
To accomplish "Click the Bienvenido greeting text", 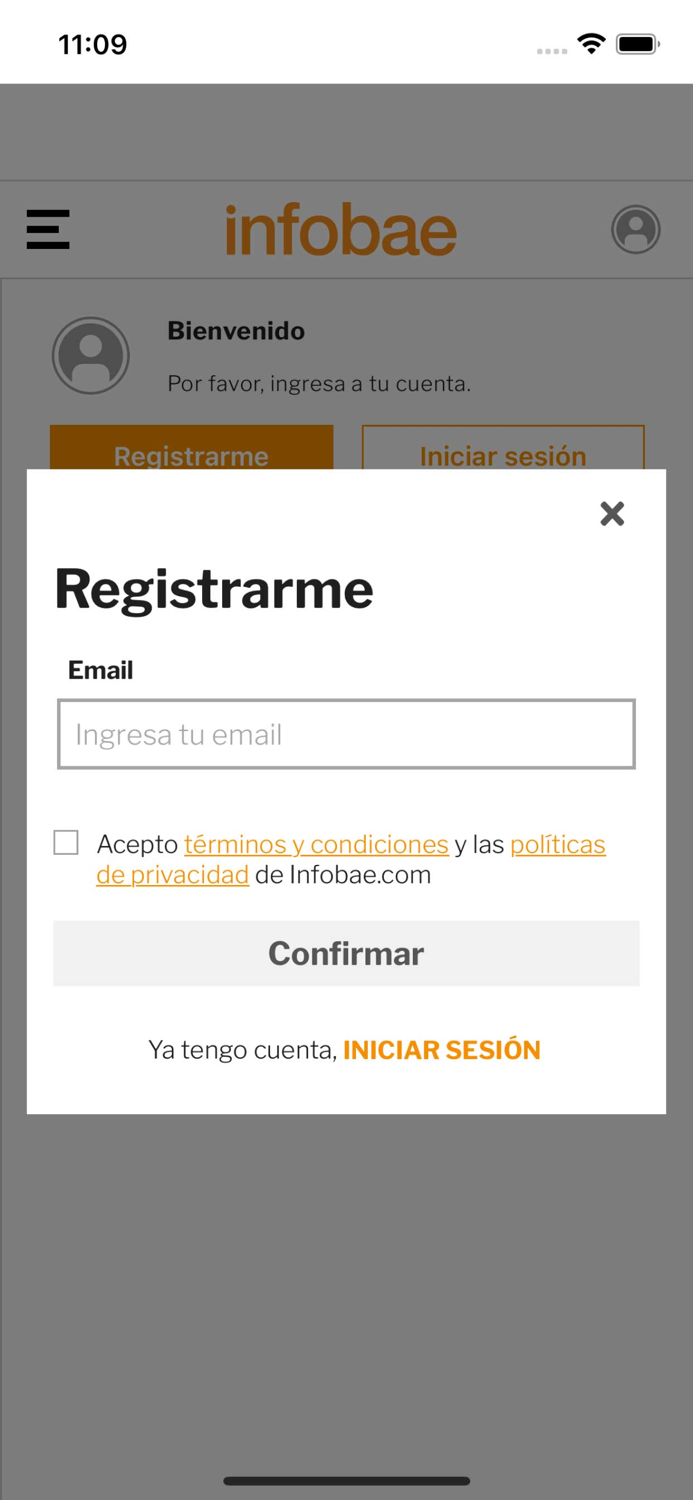I will coord(236,331).
